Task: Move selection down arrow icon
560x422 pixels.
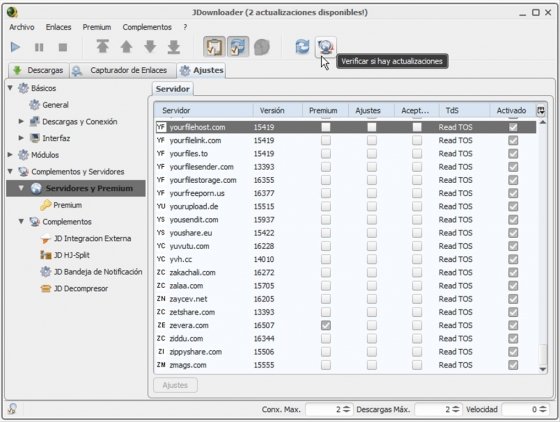Action: (150, 47)
